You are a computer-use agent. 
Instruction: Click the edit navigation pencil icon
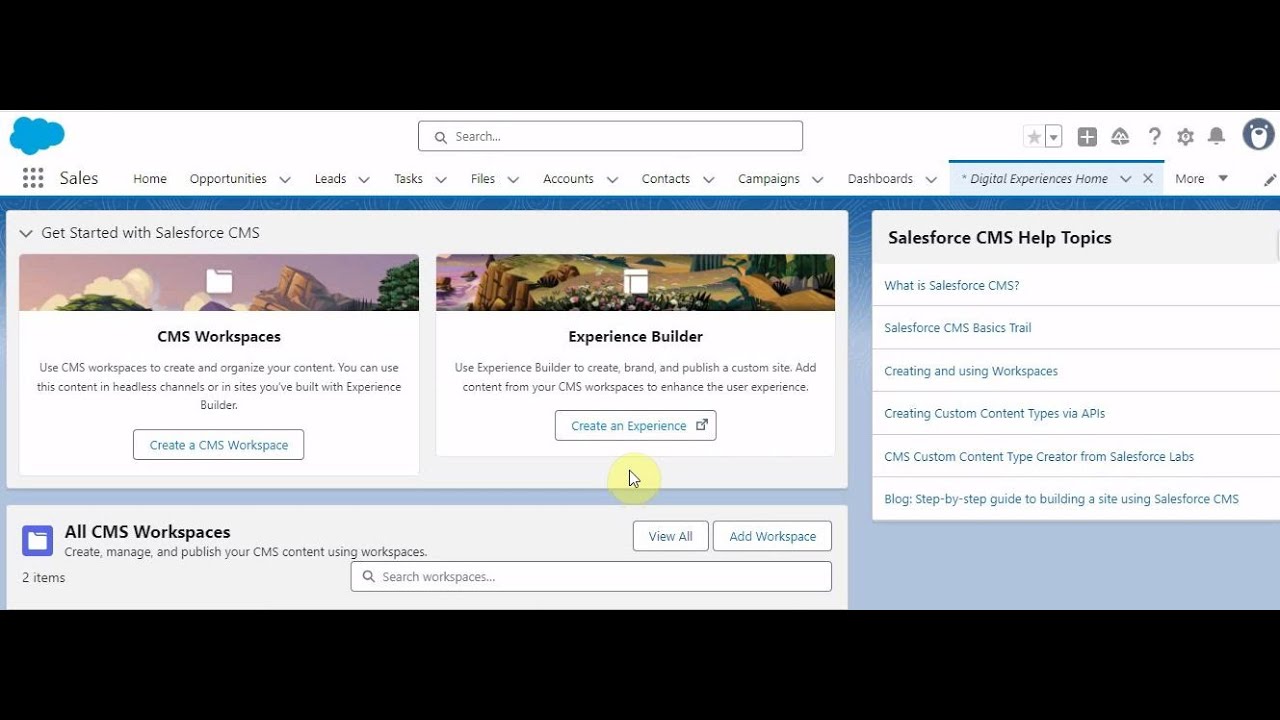(x=1270, y=180)
